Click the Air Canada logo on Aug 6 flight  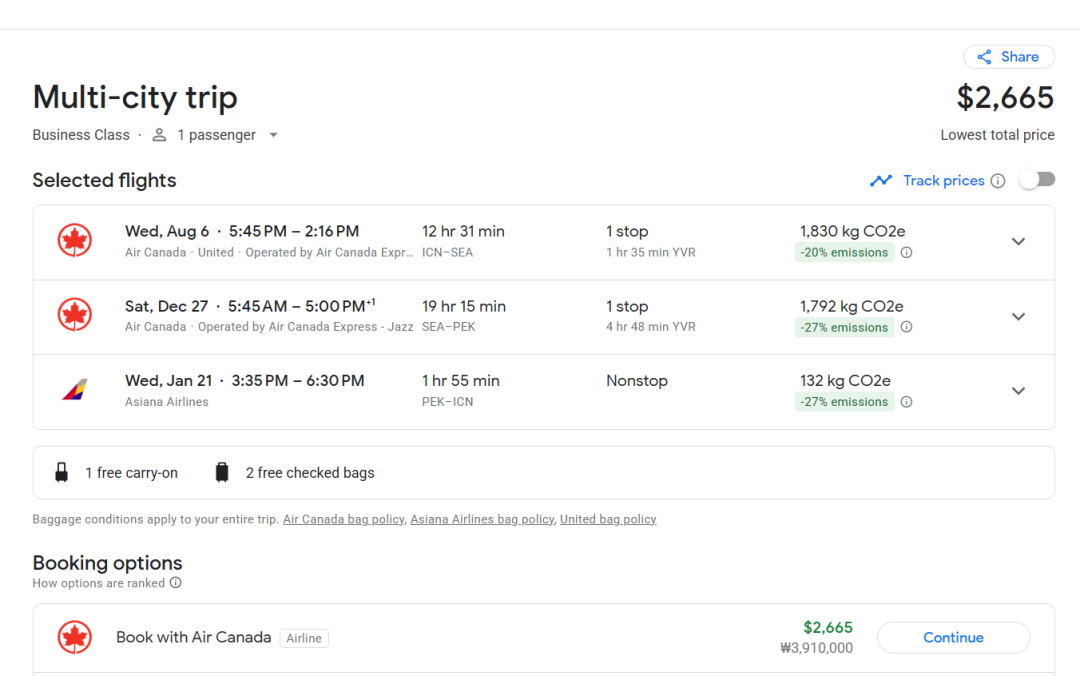[75, 241]
